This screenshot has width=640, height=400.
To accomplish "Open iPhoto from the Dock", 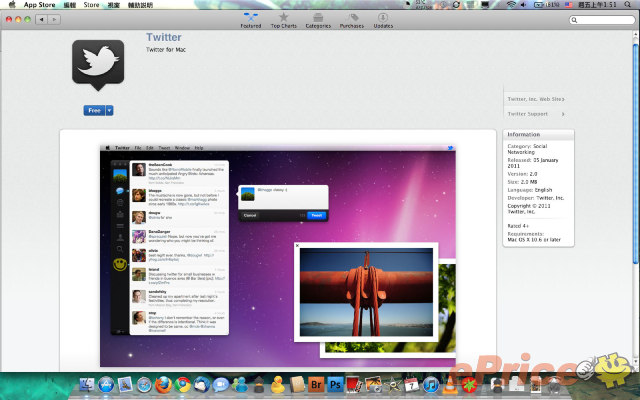I will pyautogui.click(x=373, y=384).
